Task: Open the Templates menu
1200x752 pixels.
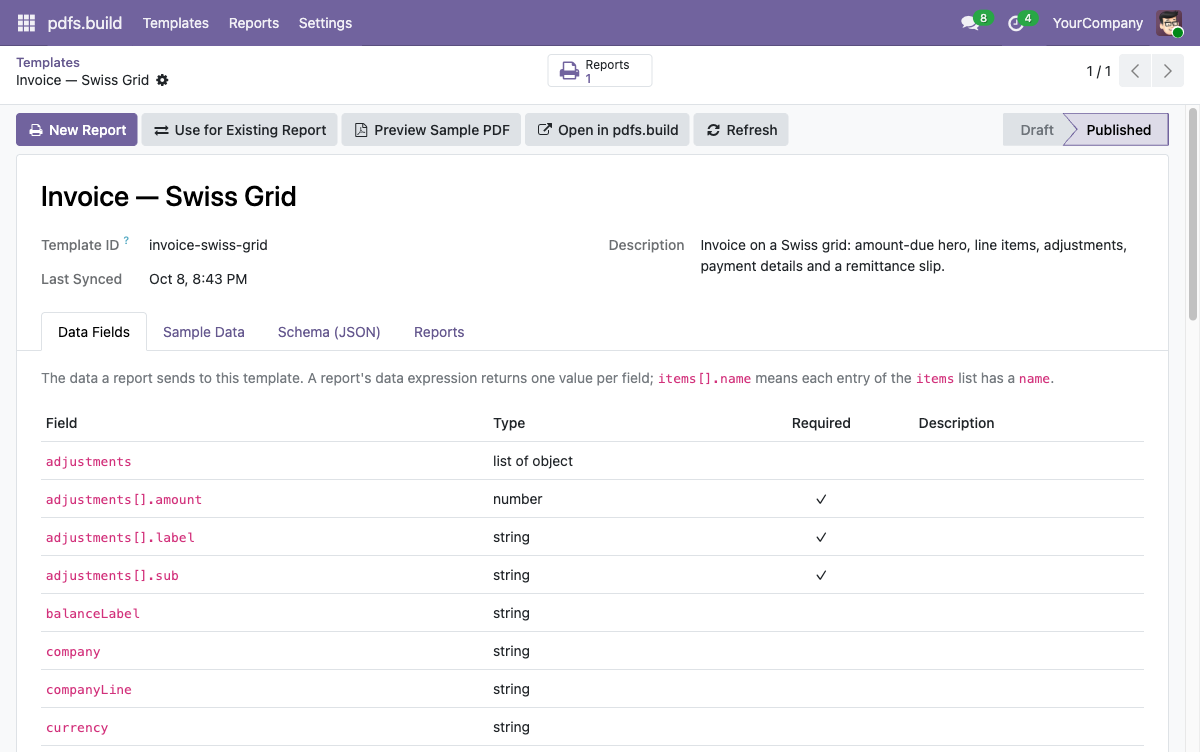Action: (x=176, y=23)
